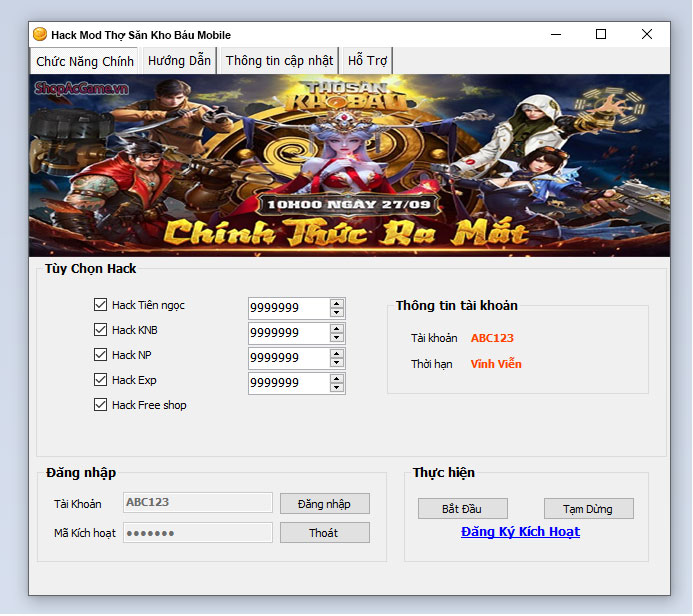Click the game promotional banner image
This screenshot has width=693, height=616.
349,165
